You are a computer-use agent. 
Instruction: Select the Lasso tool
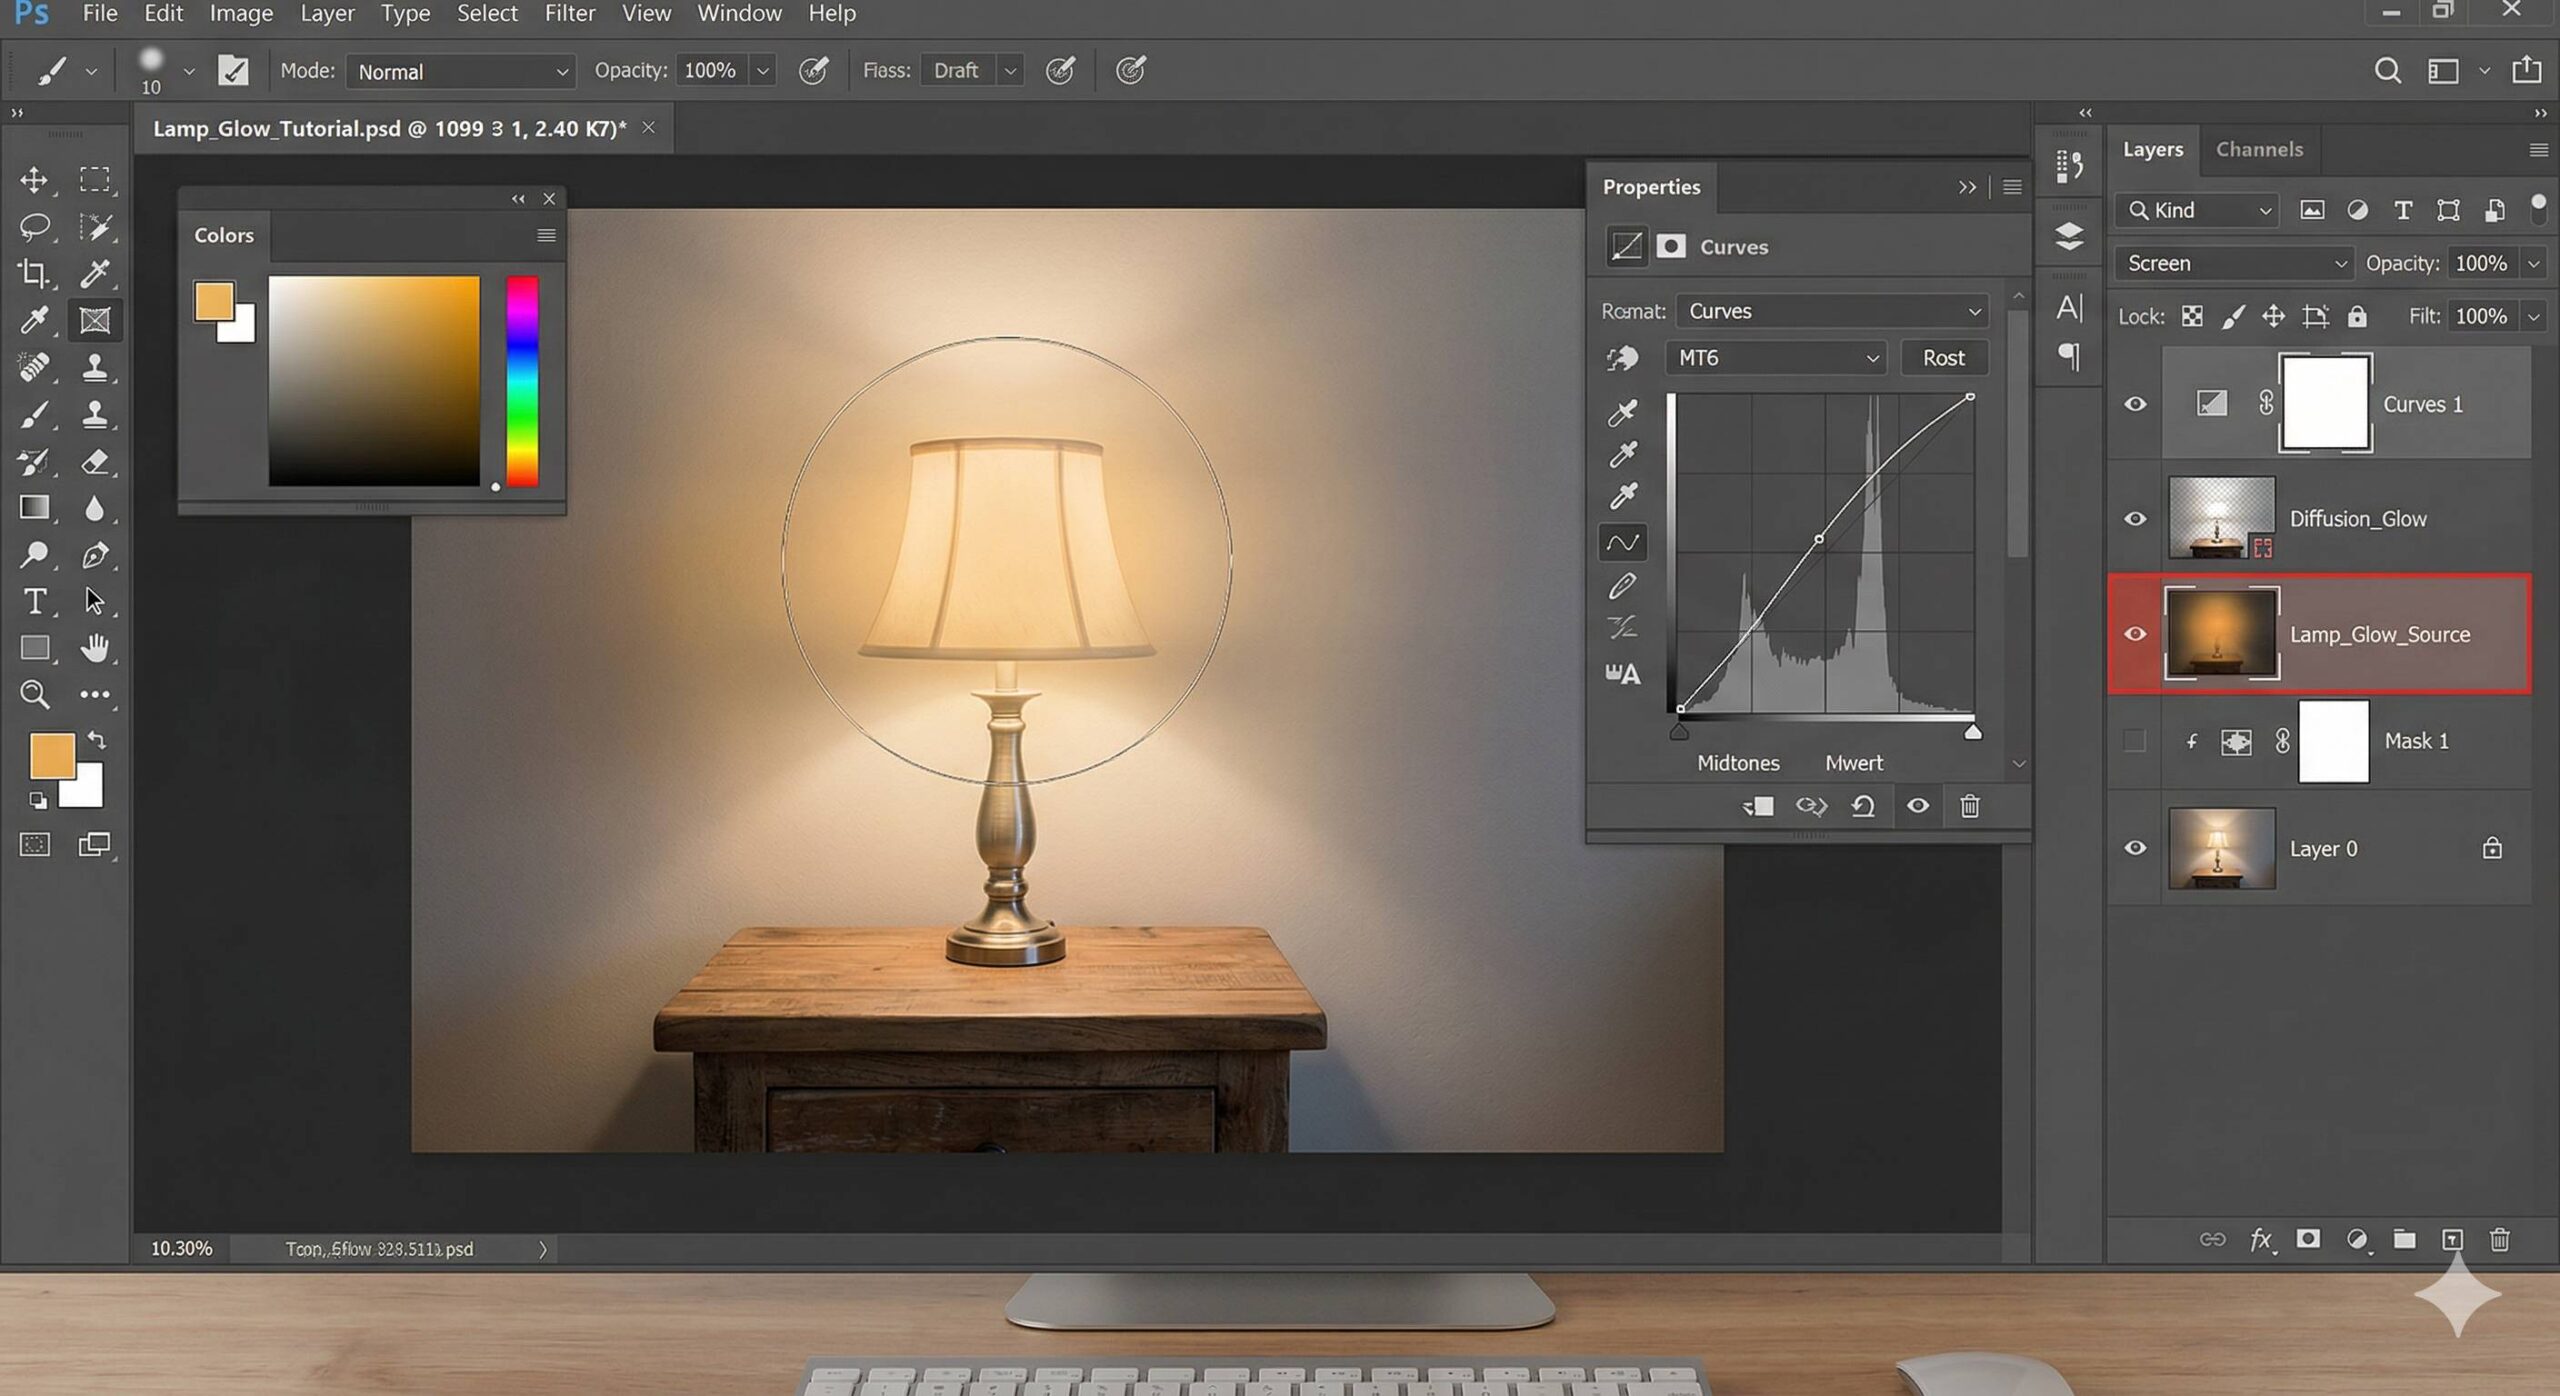[x=34, y=227]
